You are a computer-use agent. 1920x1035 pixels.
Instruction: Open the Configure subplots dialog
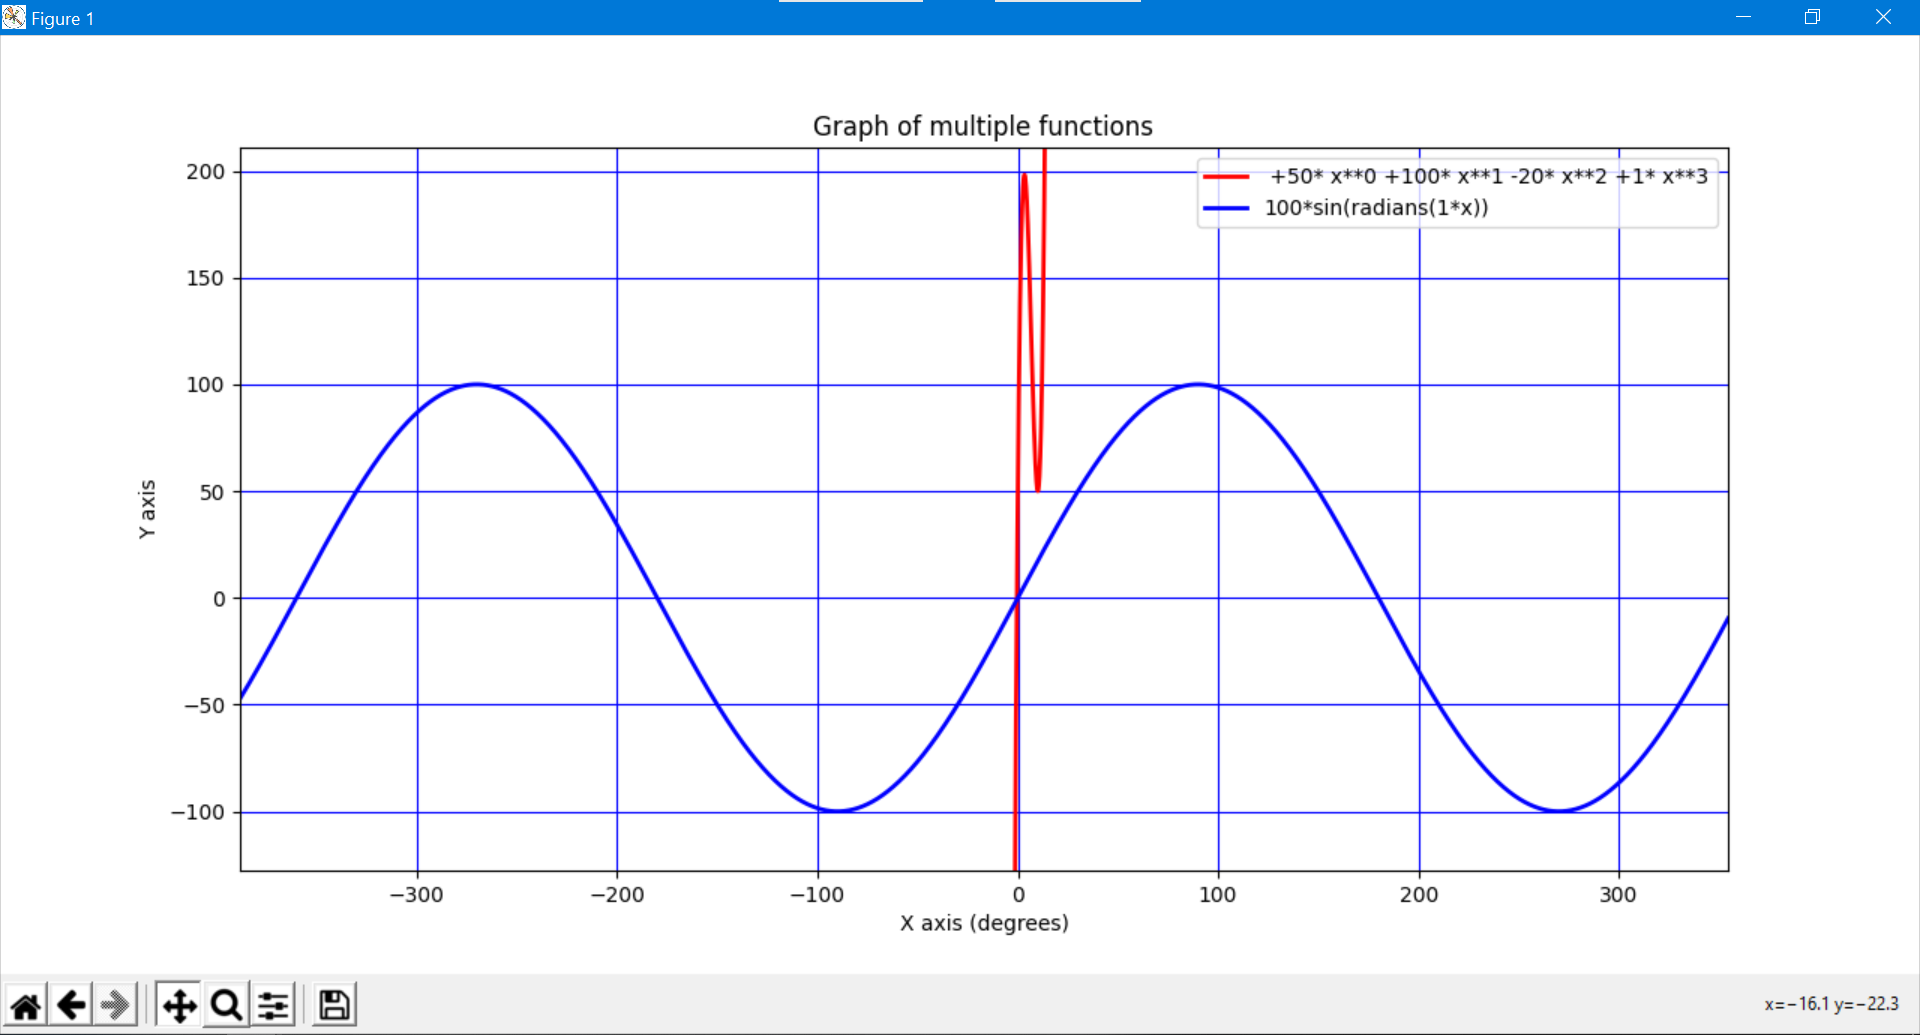(273, 1005)
